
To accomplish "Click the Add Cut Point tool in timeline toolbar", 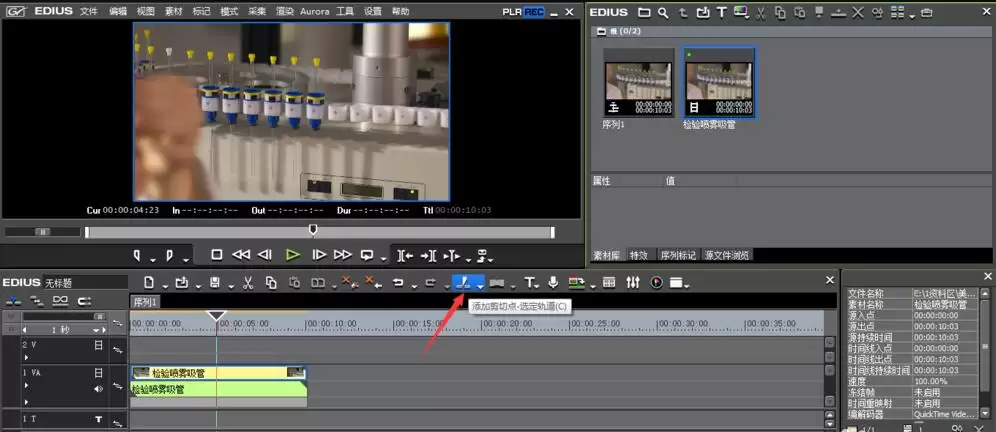I will click(463, 283).
